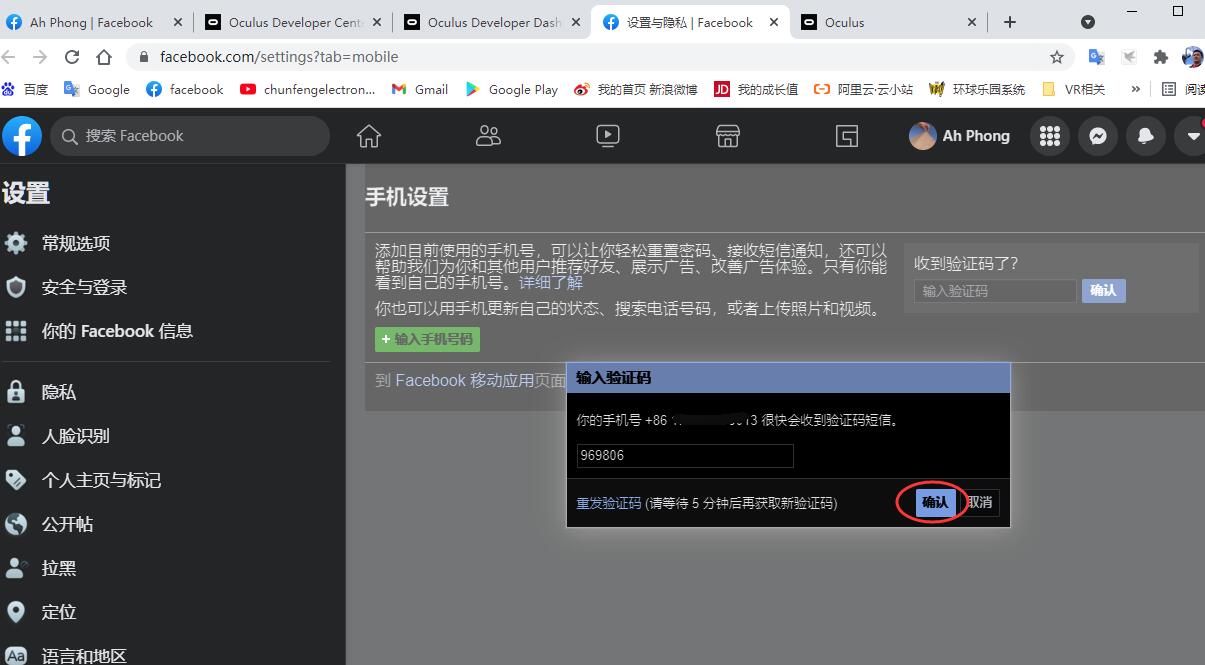The height and width of the screenshot is (665, 1205).
Task: Click the 详细了解 learn more link
Action: 550,283
